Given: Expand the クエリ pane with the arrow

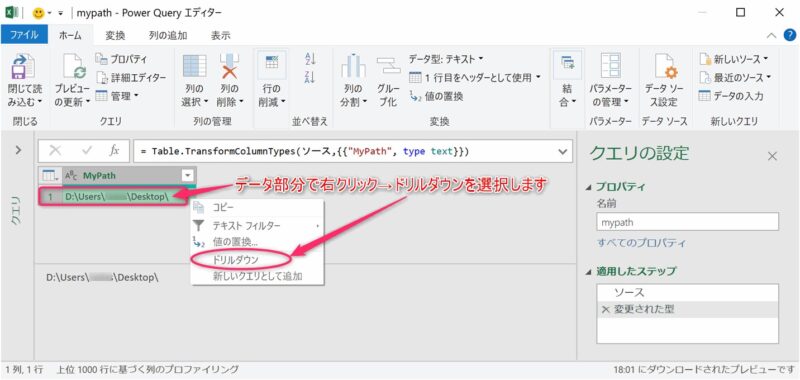Looking at the screenshot, I should [18, 150].
